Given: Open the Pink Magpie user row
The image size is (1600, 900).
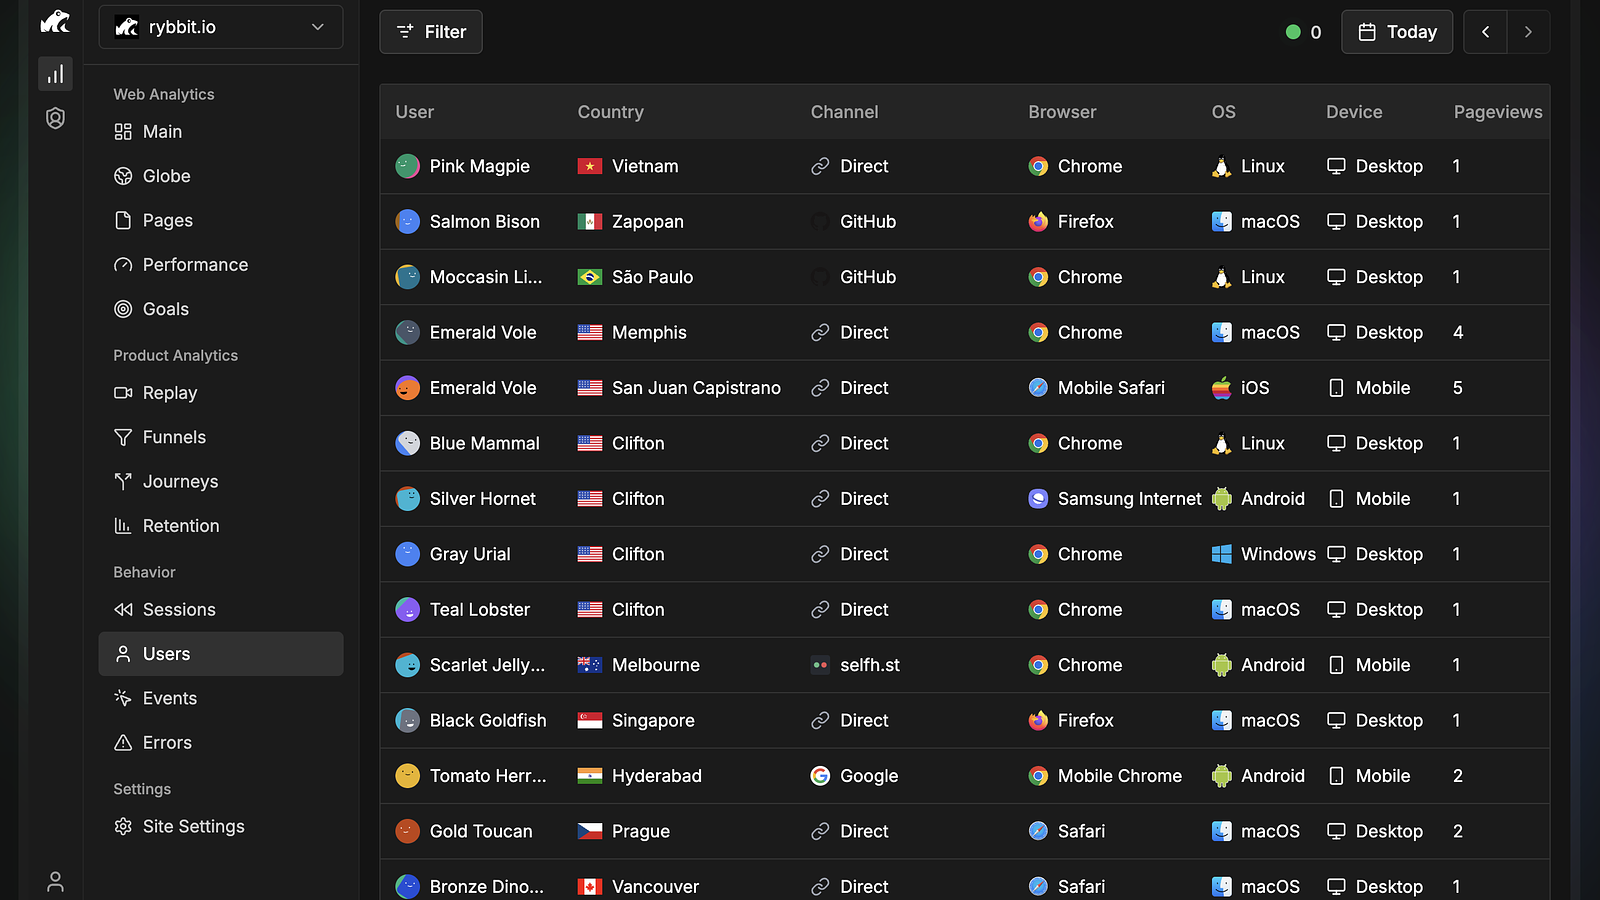Looking at the screenshot, I should [965, 166].
